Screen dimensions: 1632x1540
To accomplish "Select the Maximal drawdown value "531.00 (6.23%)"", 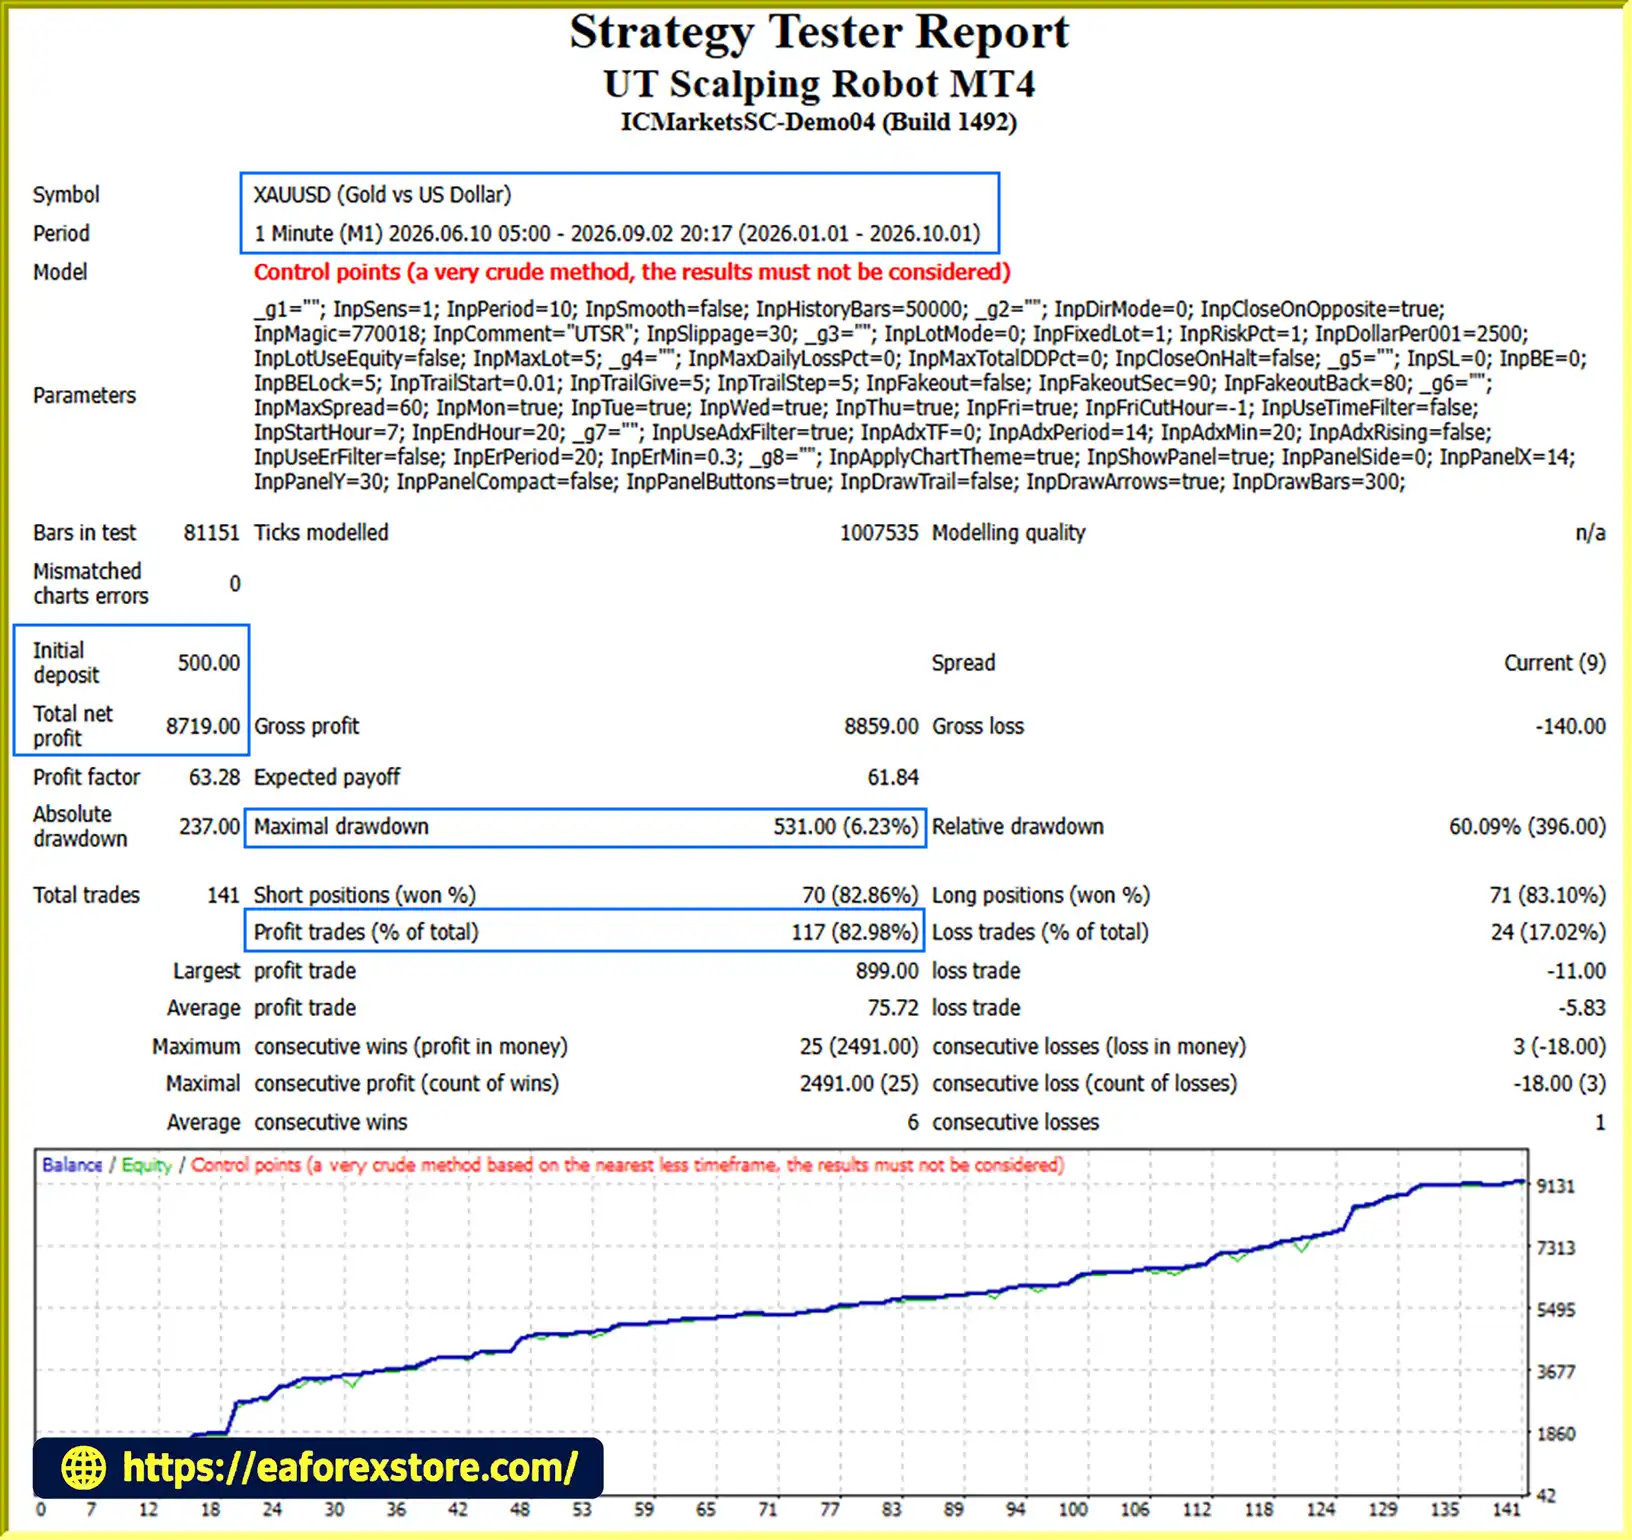I will [845, 827].
